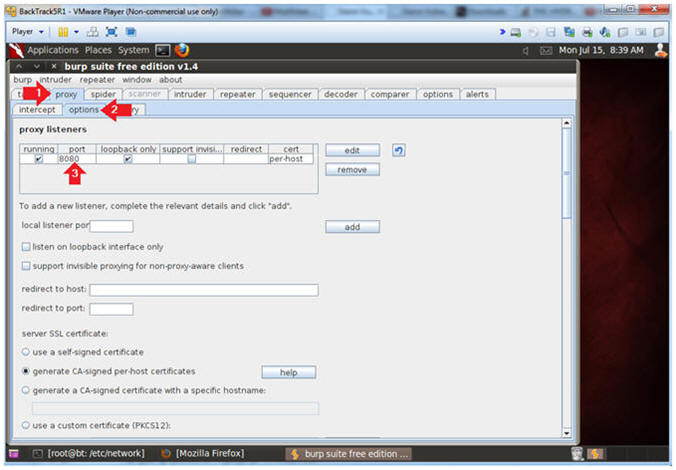
Task: Open the Applications menu in top panel
Action: point(53,50)
